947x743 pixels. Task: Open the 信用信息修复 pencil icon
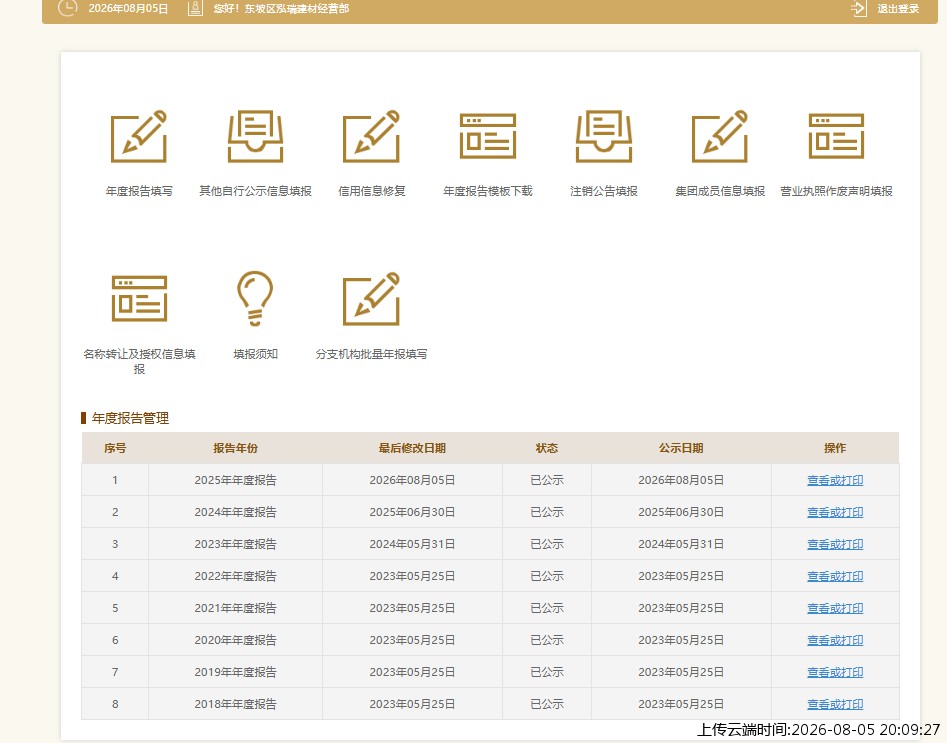[371, 137]
